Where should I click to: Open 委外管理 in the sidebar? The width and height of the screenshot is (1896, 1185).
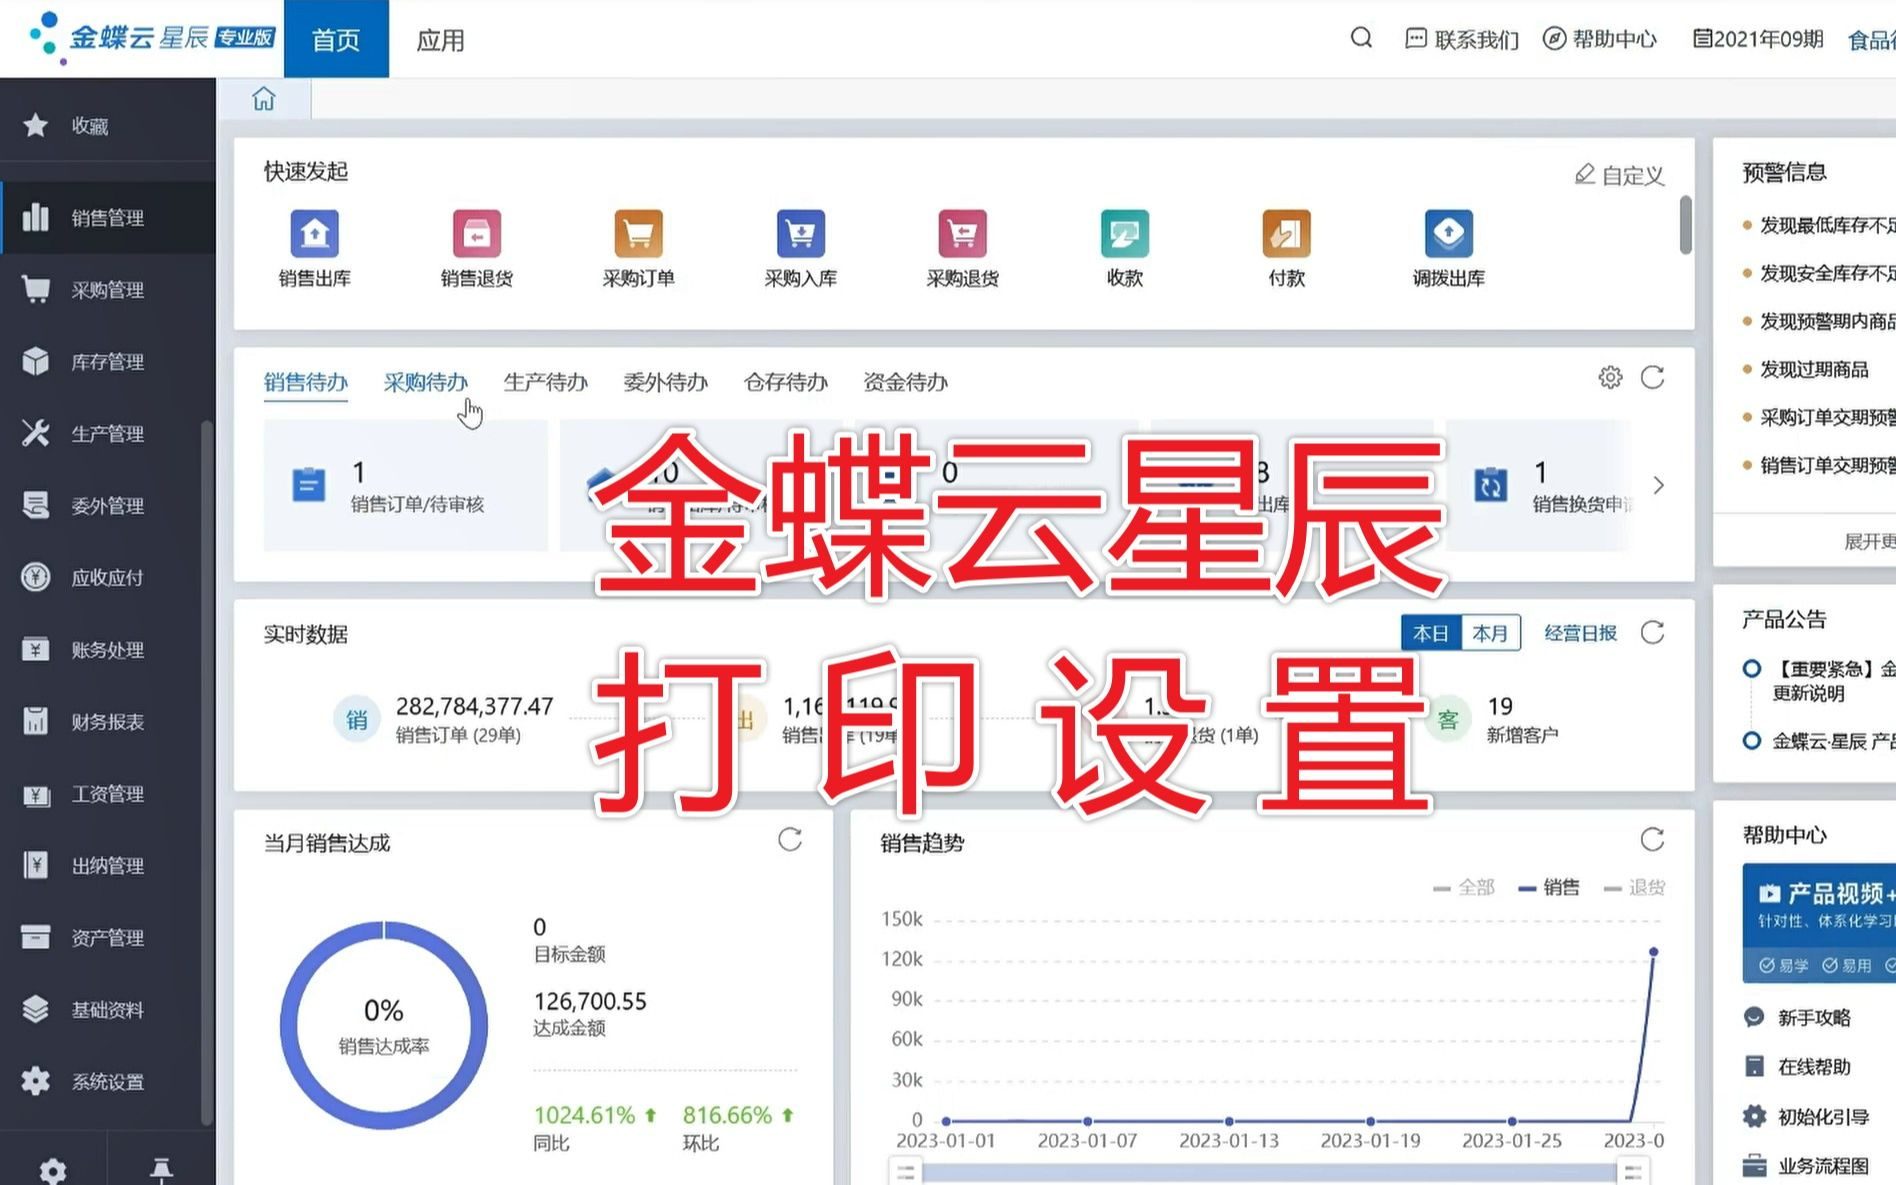[x=108, y=506]
